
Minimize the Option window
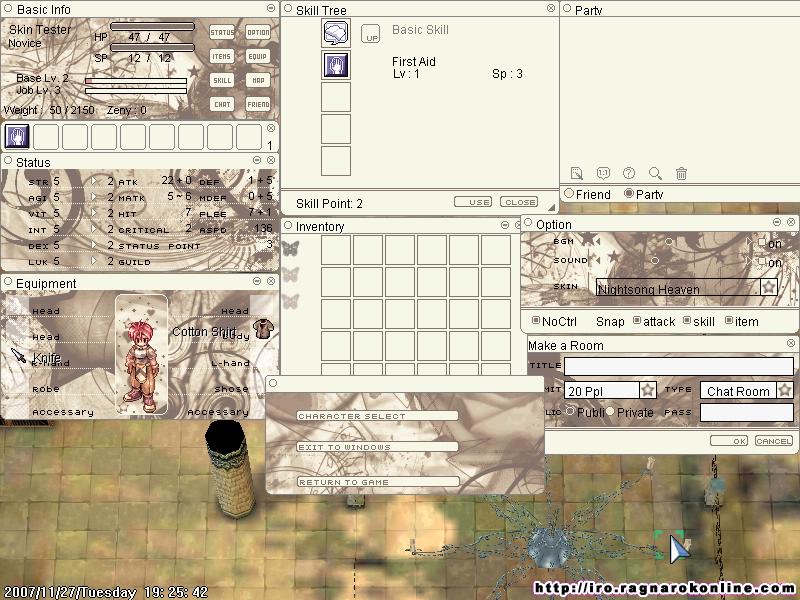click(777, 222)
